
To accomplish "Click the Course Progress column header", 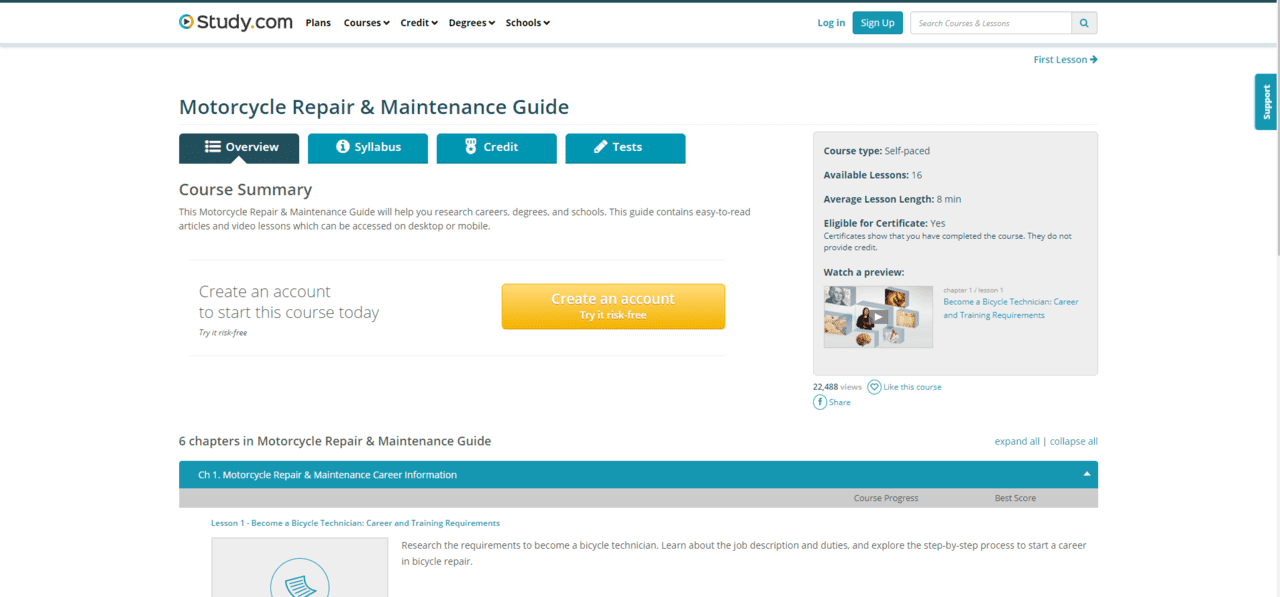I will [886, 498].
